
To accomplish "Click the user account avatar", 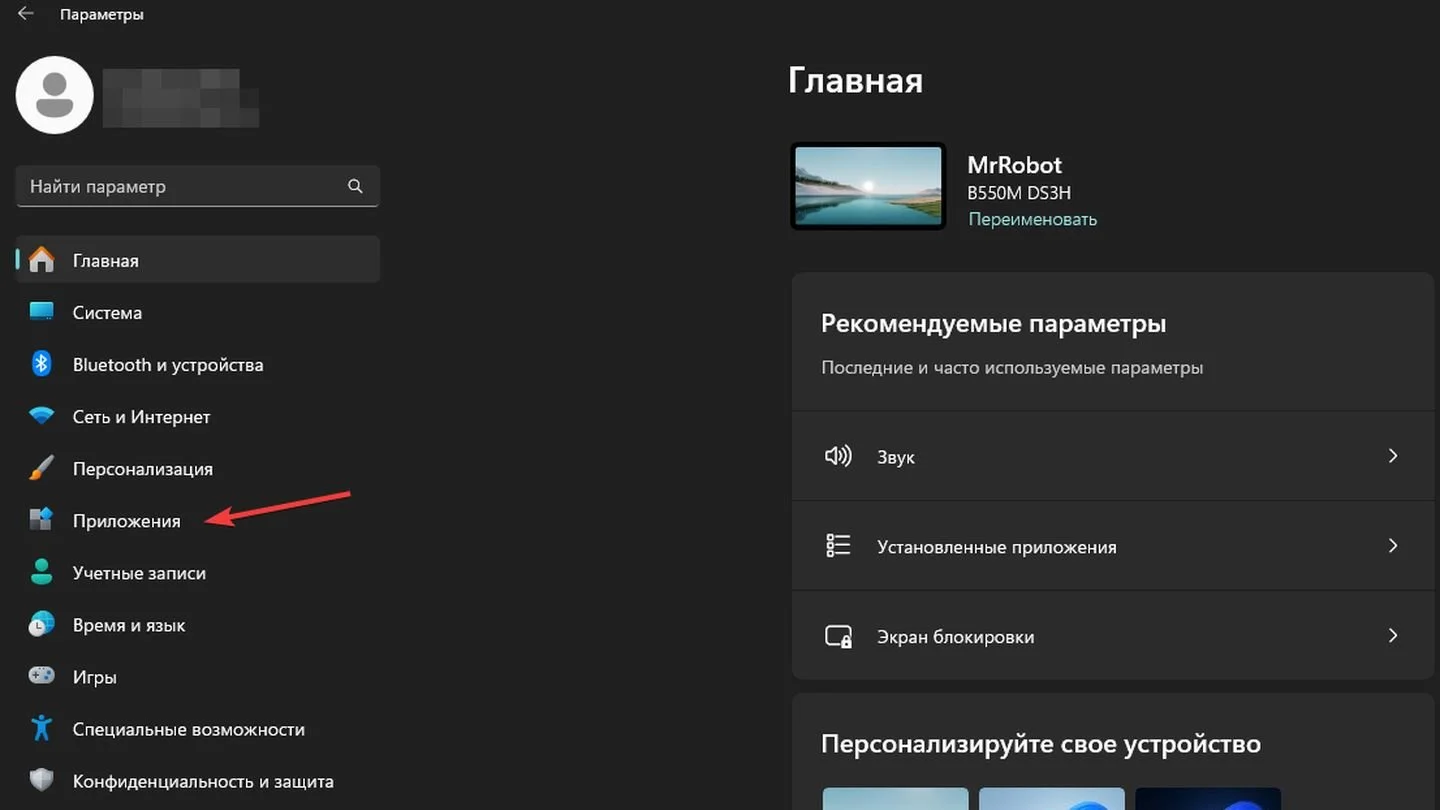I will click(x=55, y=95).
